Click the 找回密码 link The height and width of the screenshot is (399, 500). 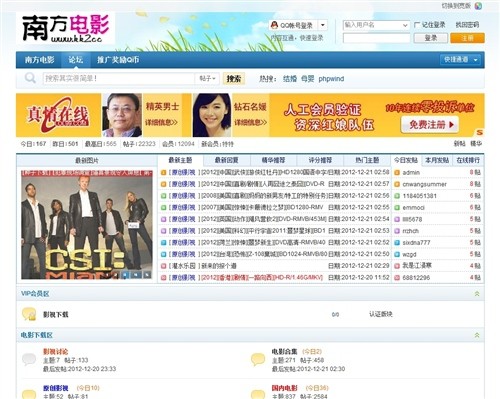point(467,25)
